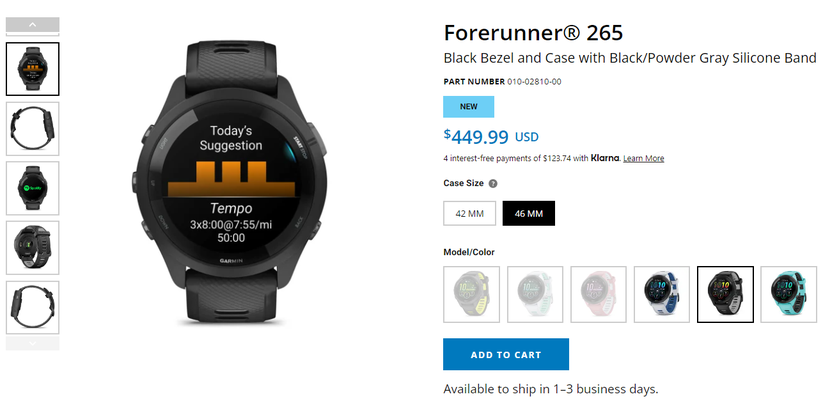The width and height of the screenshot is (839, 408).
Task: Choose the pink watch color option
Action: tap(598, 295)
